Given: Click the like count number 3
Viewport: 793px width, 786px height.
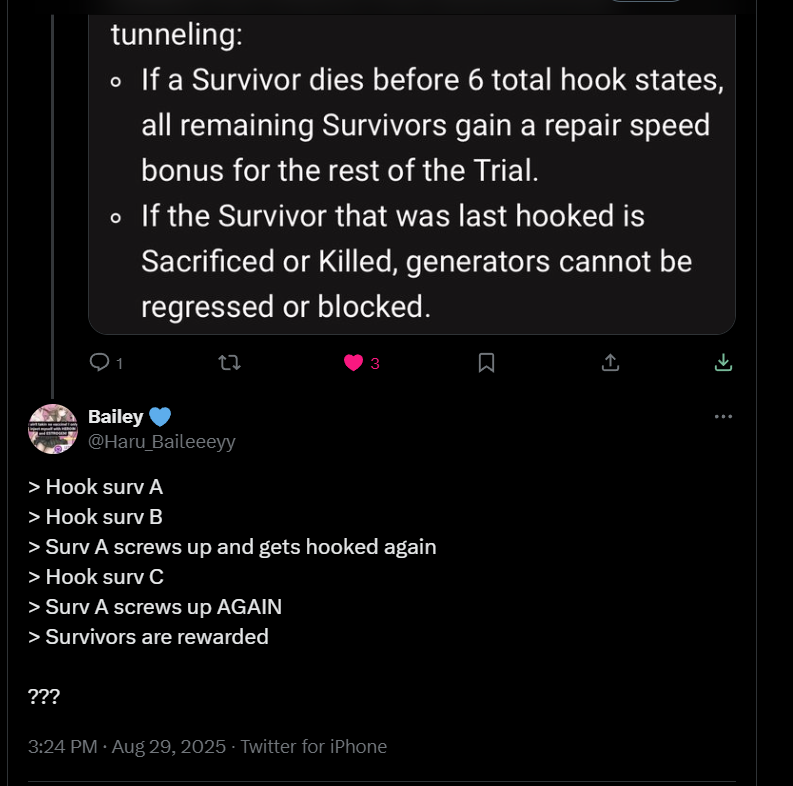Looking at the screenshot, I should pyautogui.click(x=375, y=364).
